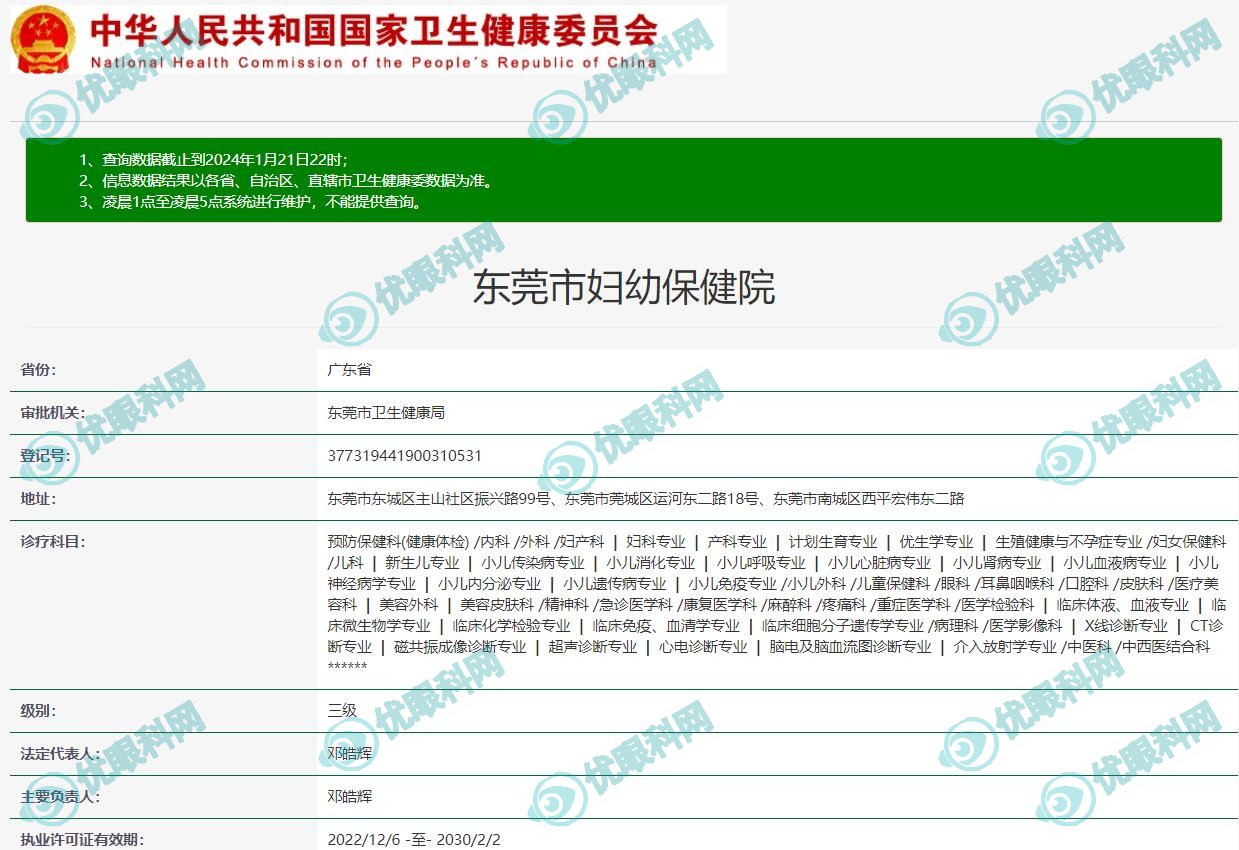Select the 三级 hospital level value
Screen dimensions: 1239x850
pyautogui.click(x=343, y=711)
